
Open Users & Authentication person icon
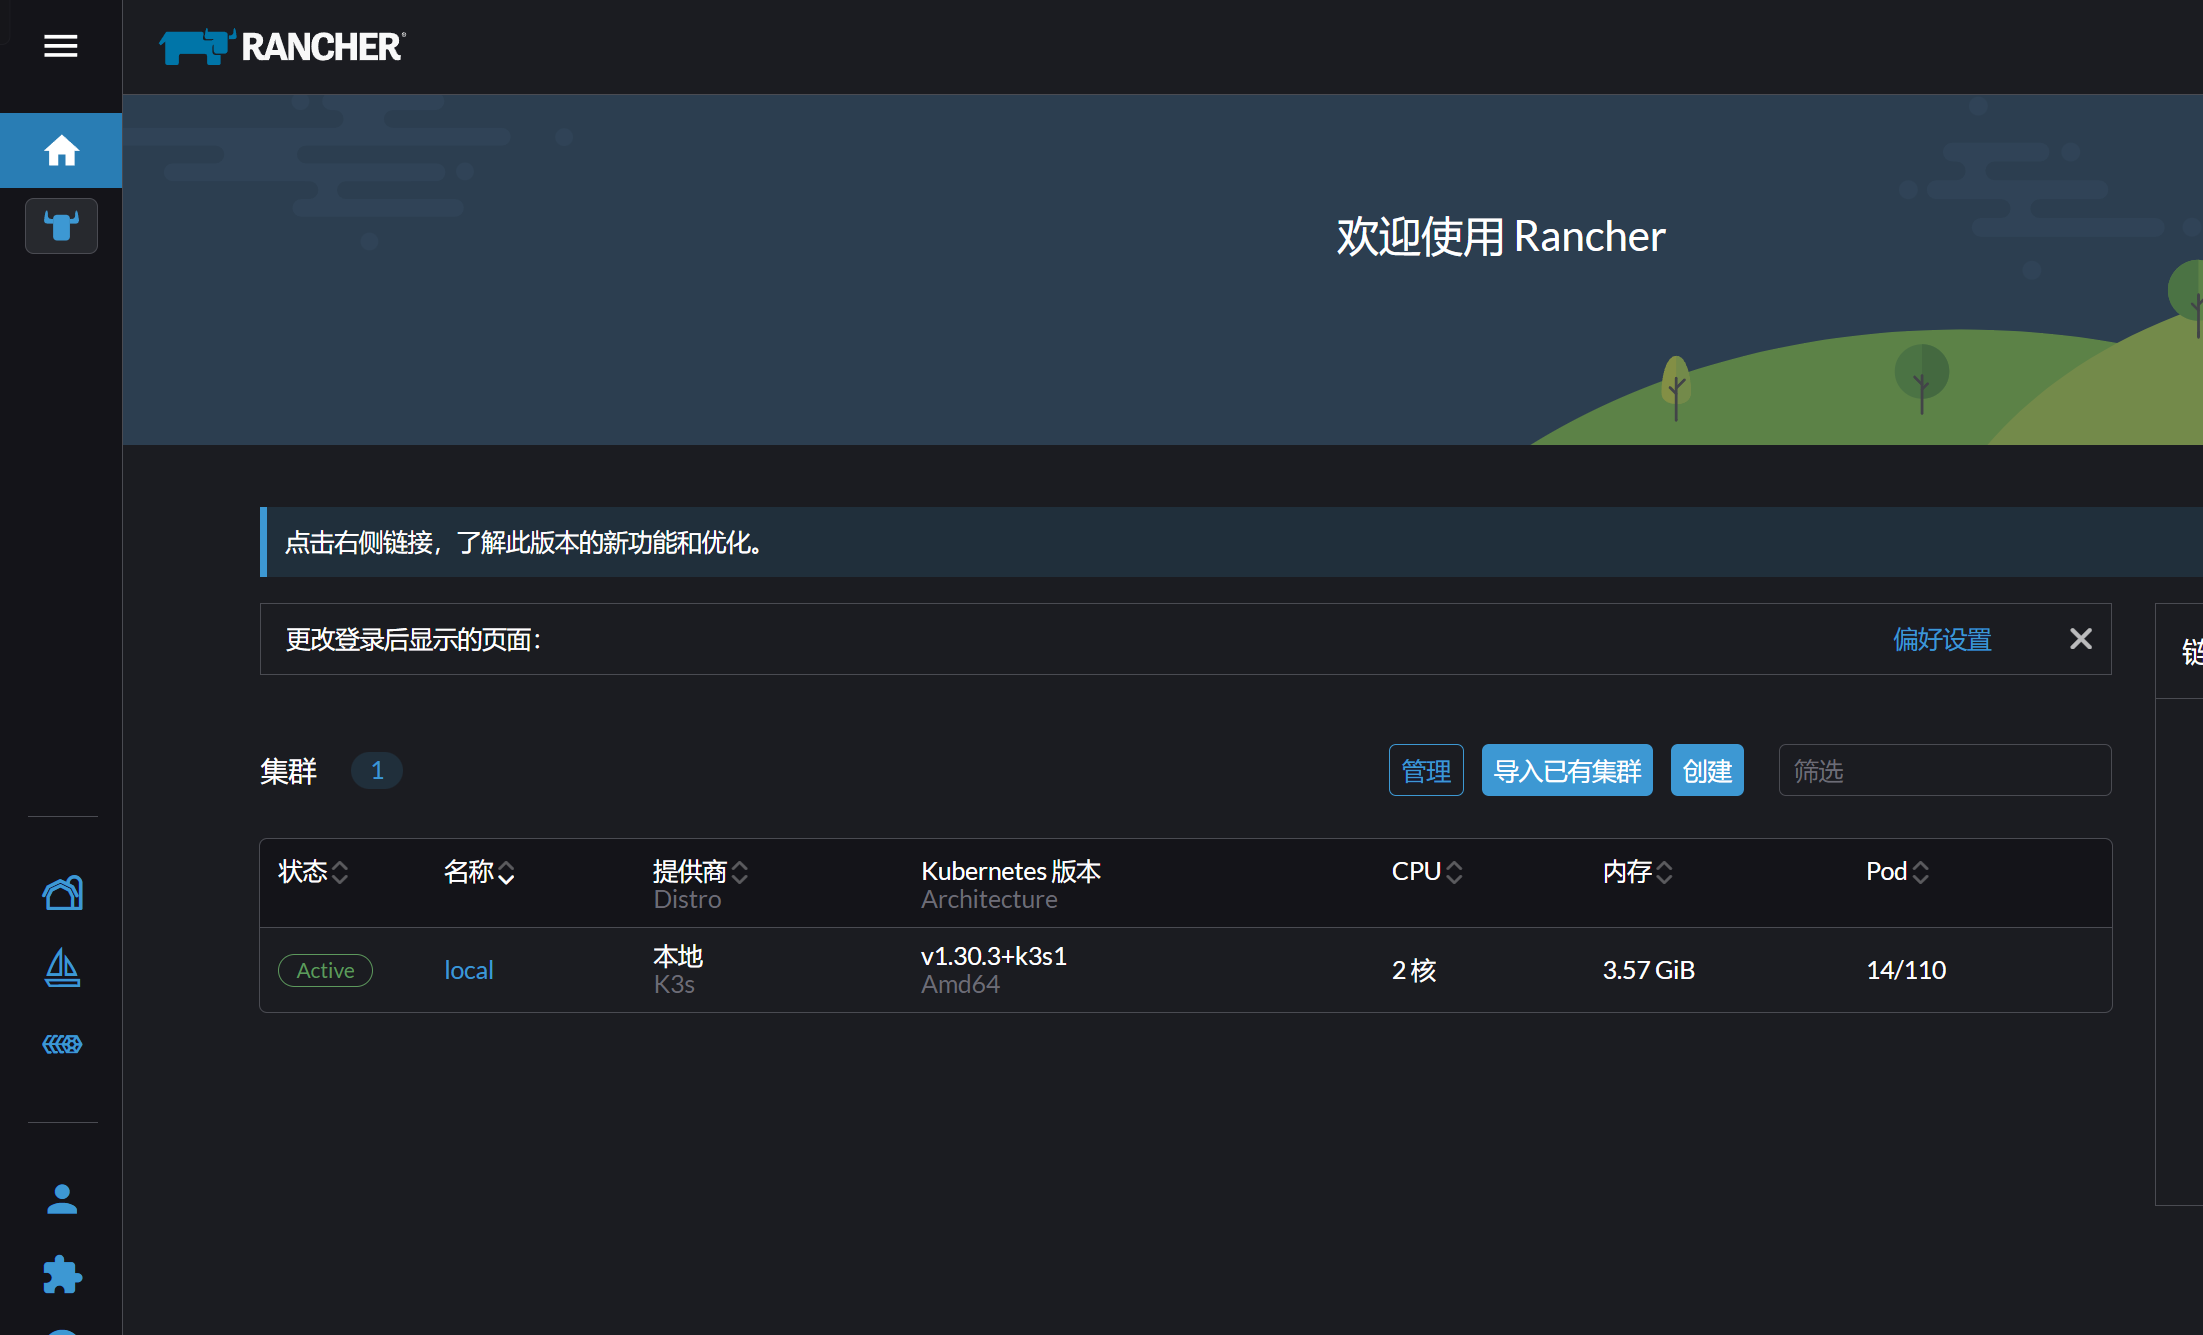(x=62, y=1199)
